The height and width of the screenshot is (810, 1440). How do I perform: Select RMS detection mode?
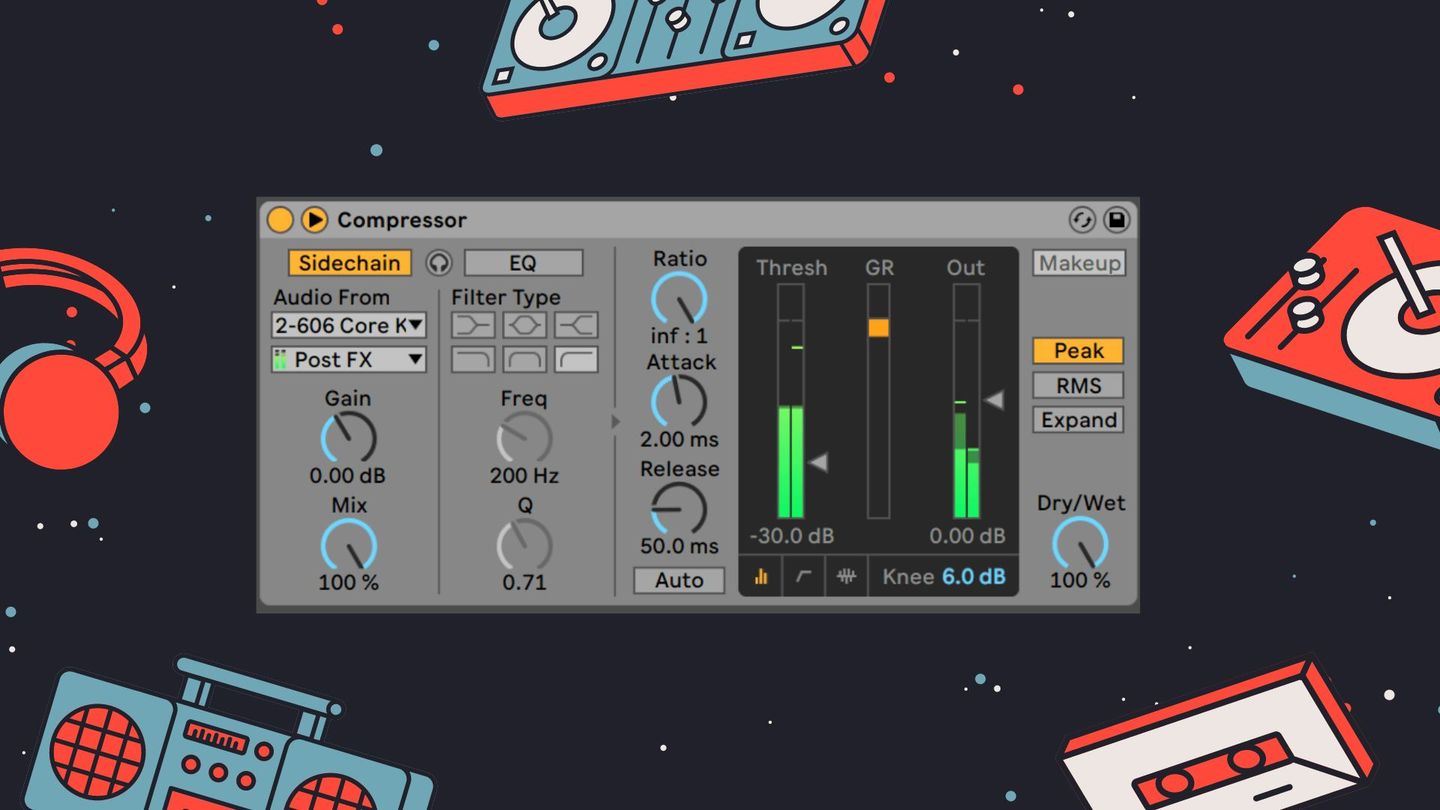click(x=1079, y=385)
